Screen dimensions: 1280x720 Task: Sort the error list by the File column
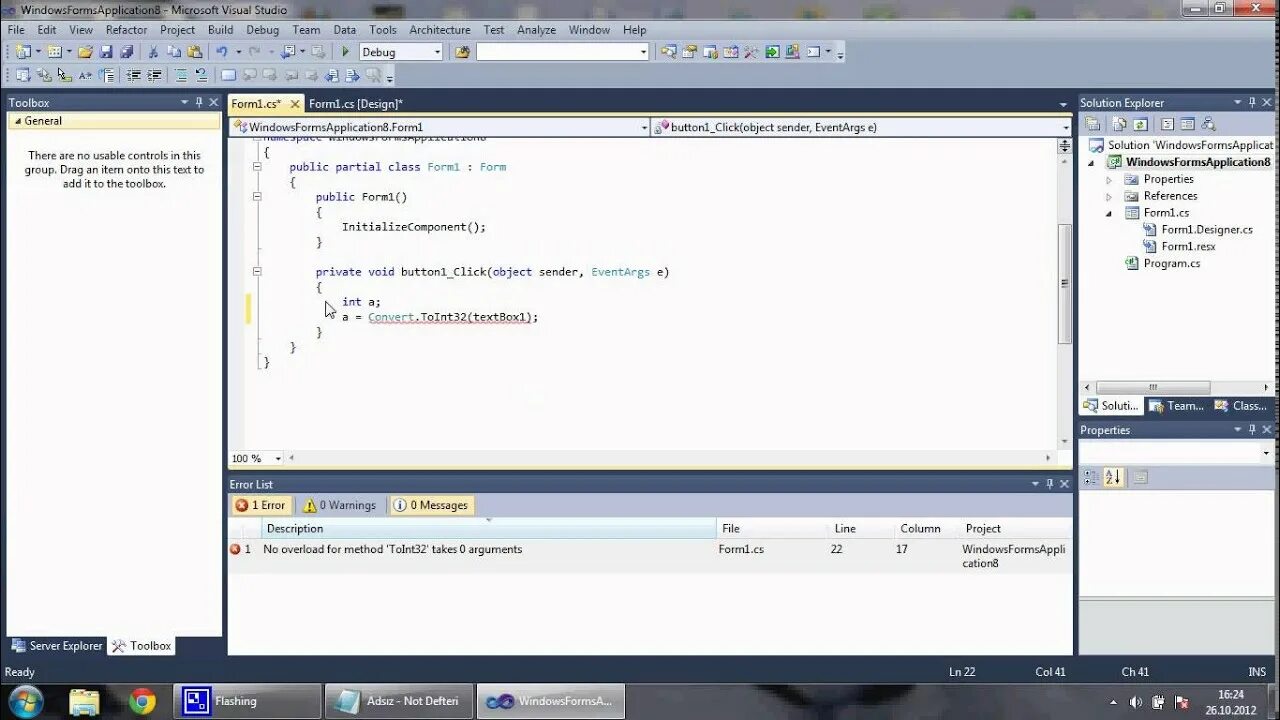click(x=772, y=529)
